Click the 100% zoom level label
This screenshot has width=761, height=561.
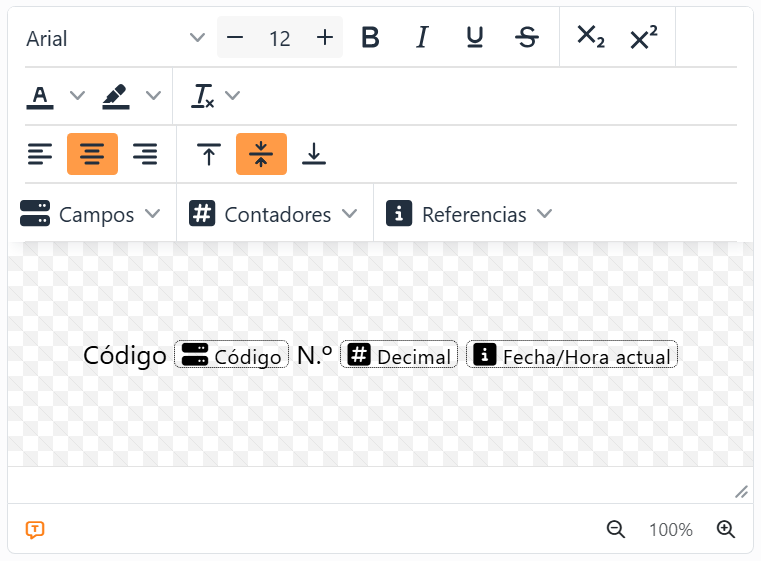pos(671,530)
